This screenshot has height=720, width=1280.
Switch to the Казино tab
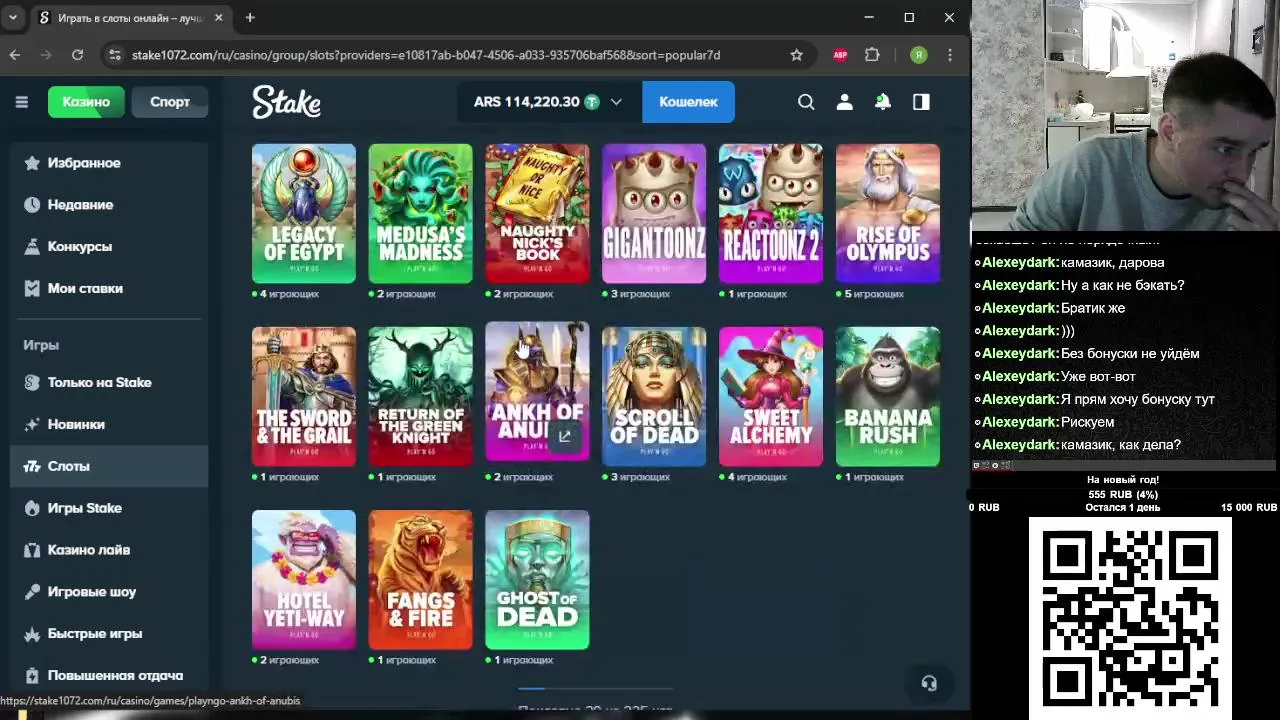(86, 102)
